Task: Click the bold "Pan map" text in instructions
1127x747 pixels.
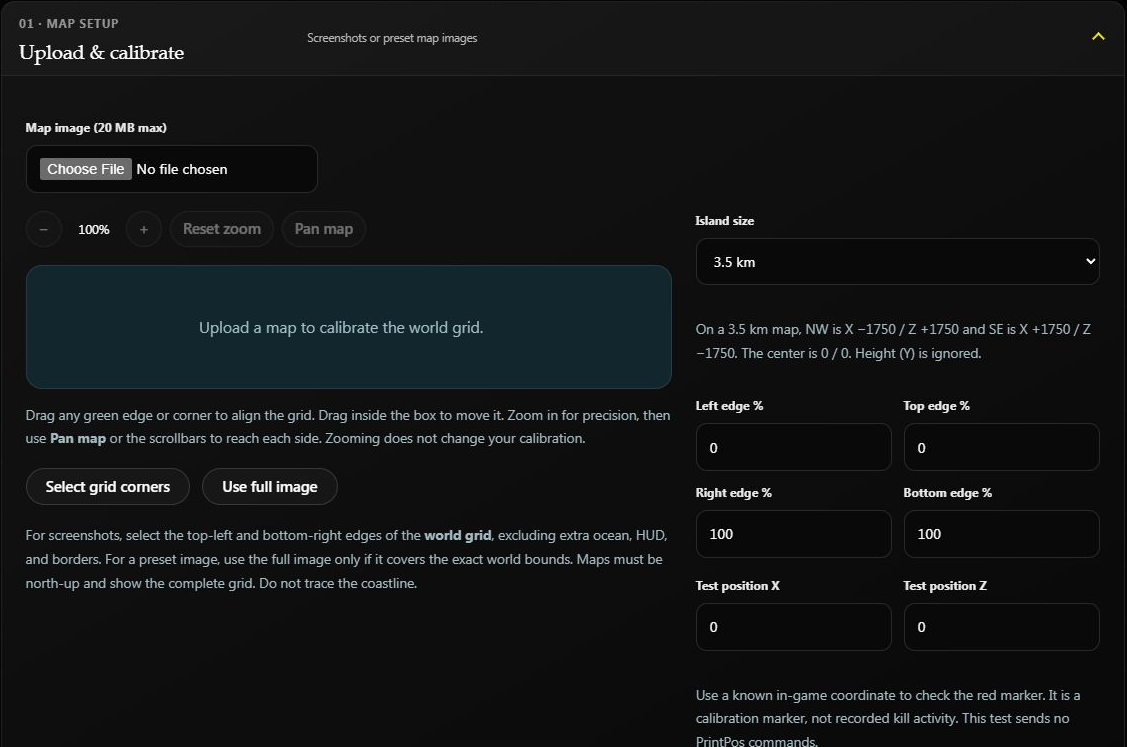Action: pos(78,439)
